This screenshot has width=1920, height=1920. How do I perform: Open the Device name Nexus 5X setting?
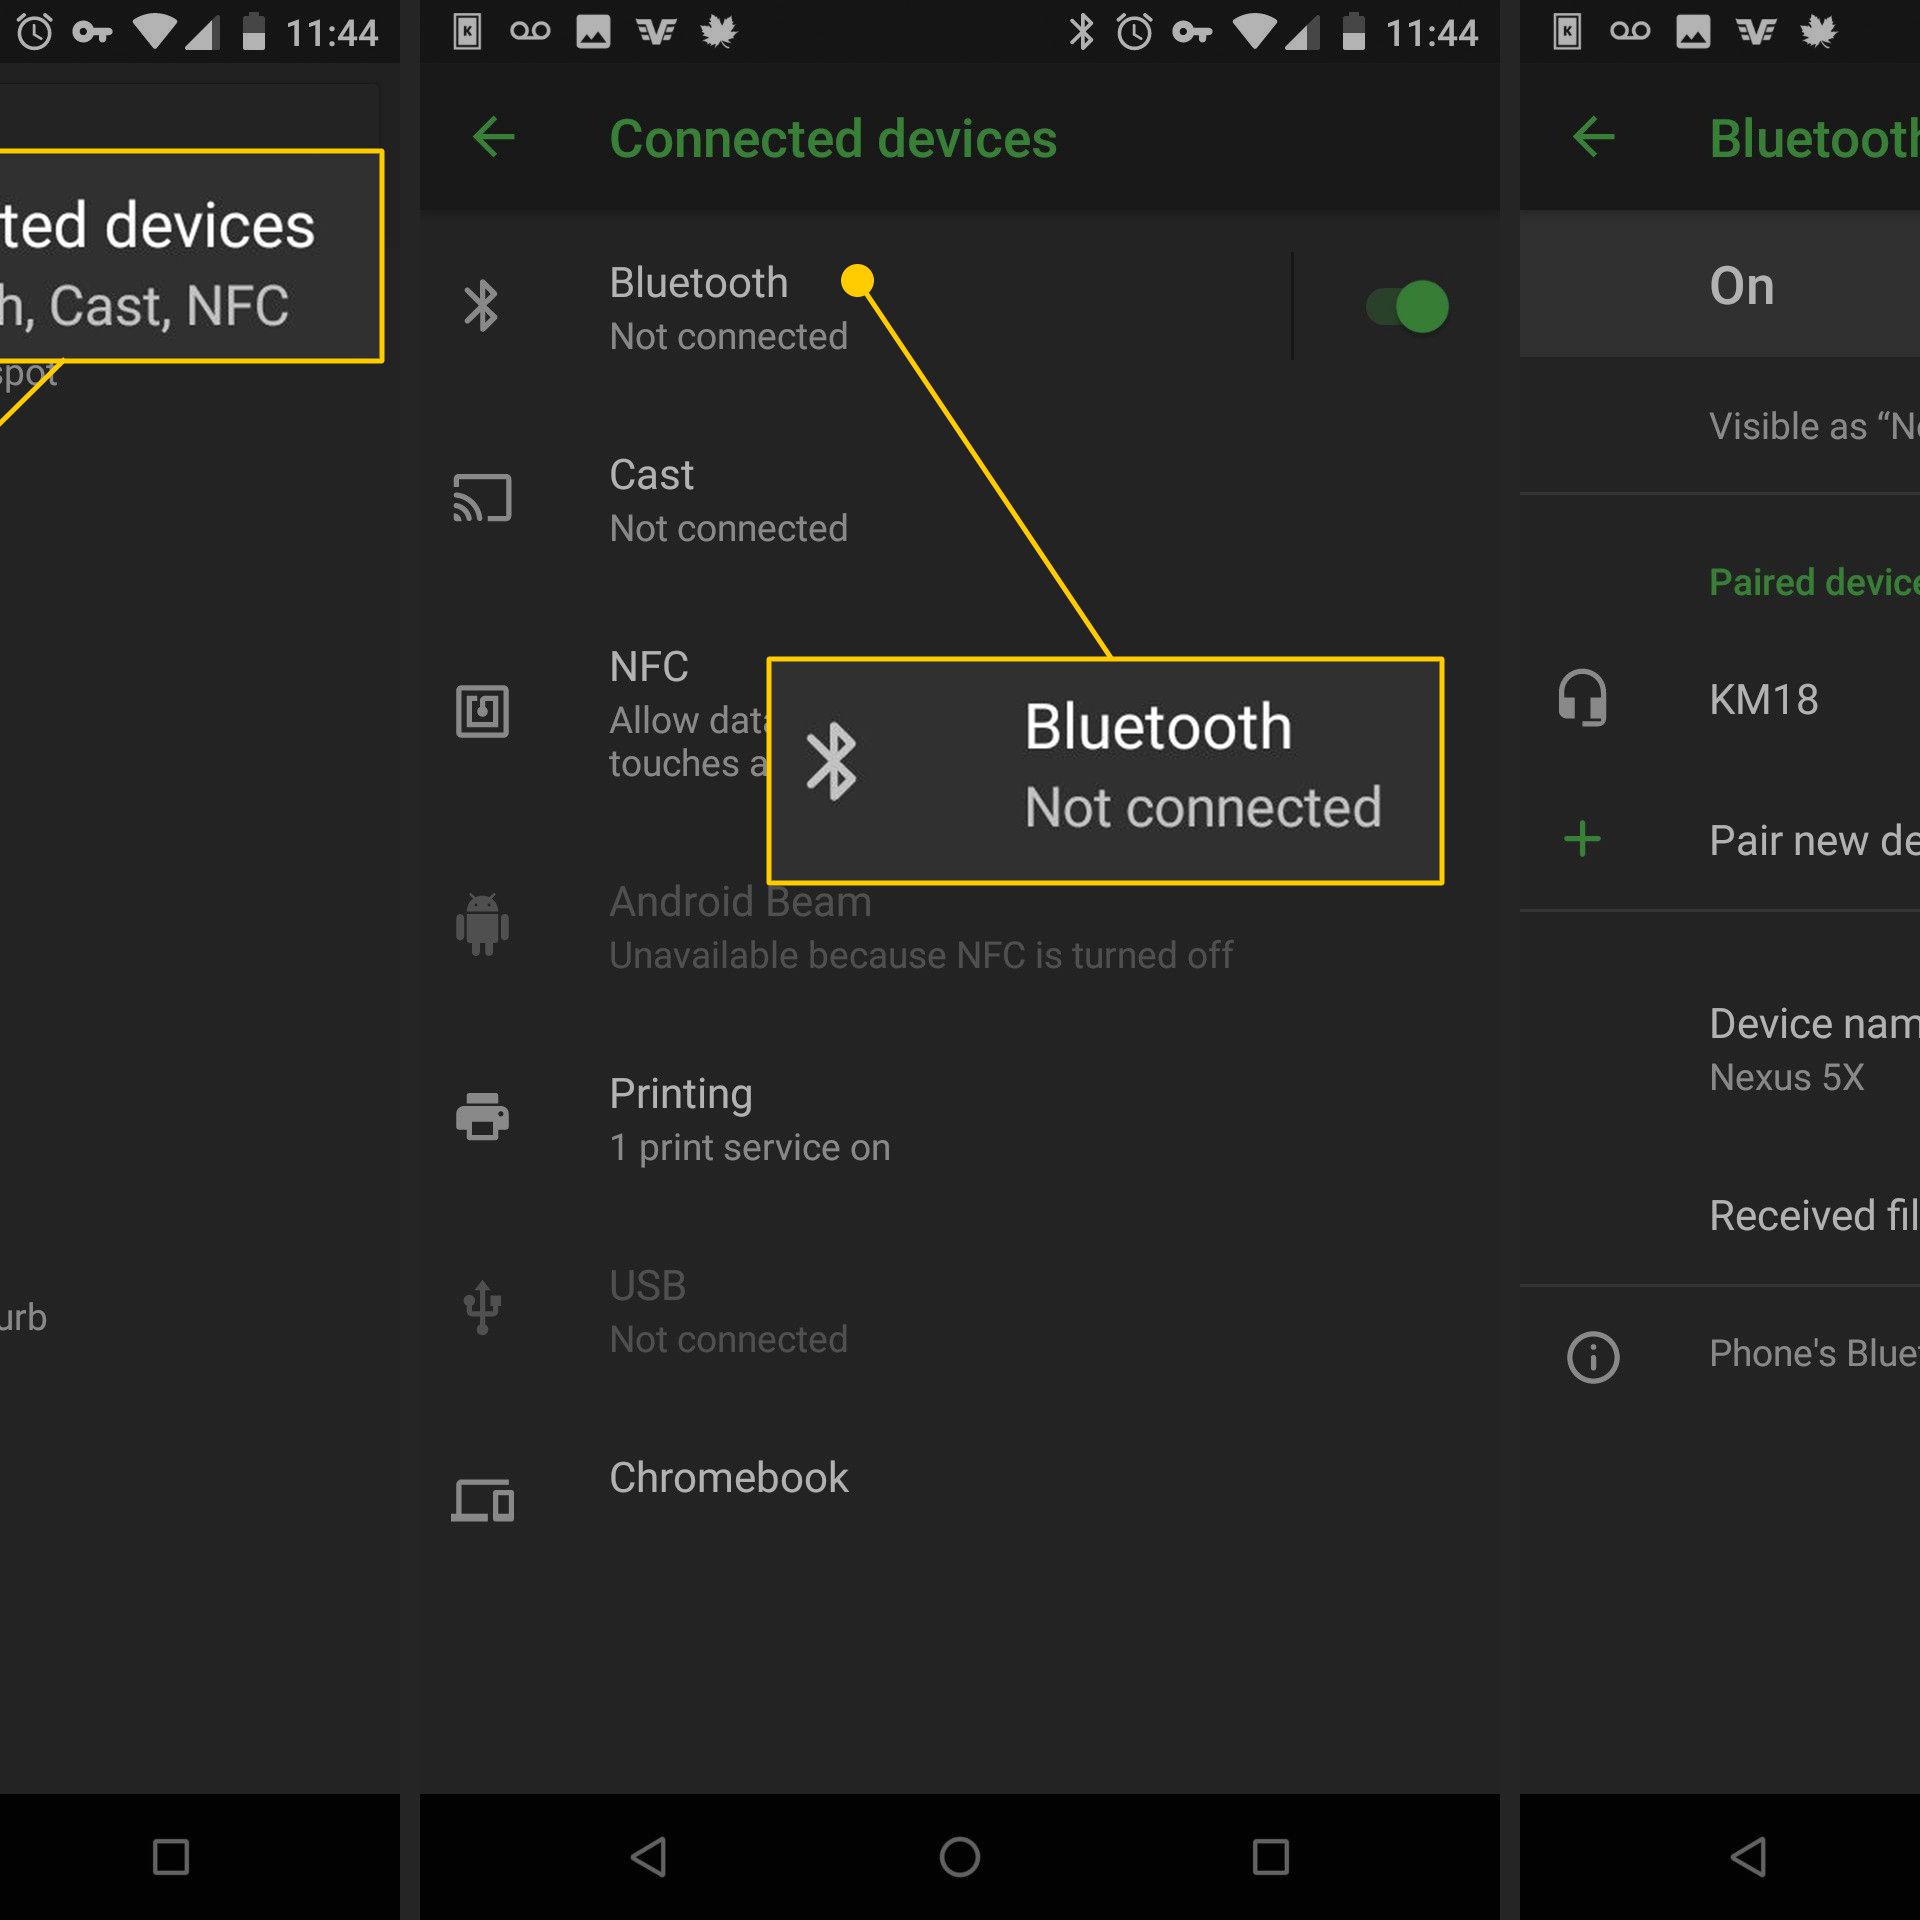[1812, 1049]
